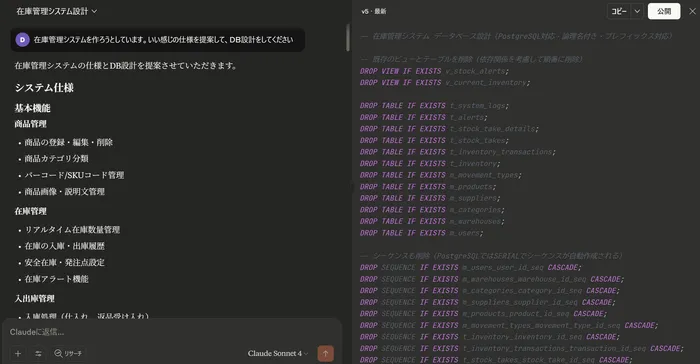The height and width of the screenshot is (364, 700).
Task: Select the 基本機能 heading
Action: coord(32,108)
